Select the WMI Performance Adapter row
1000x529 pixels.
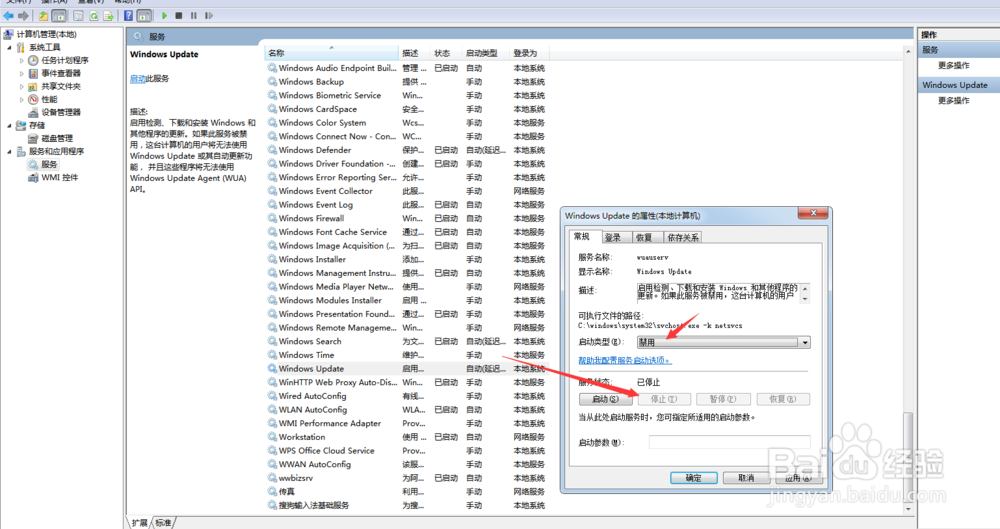[x=407, y=423]
